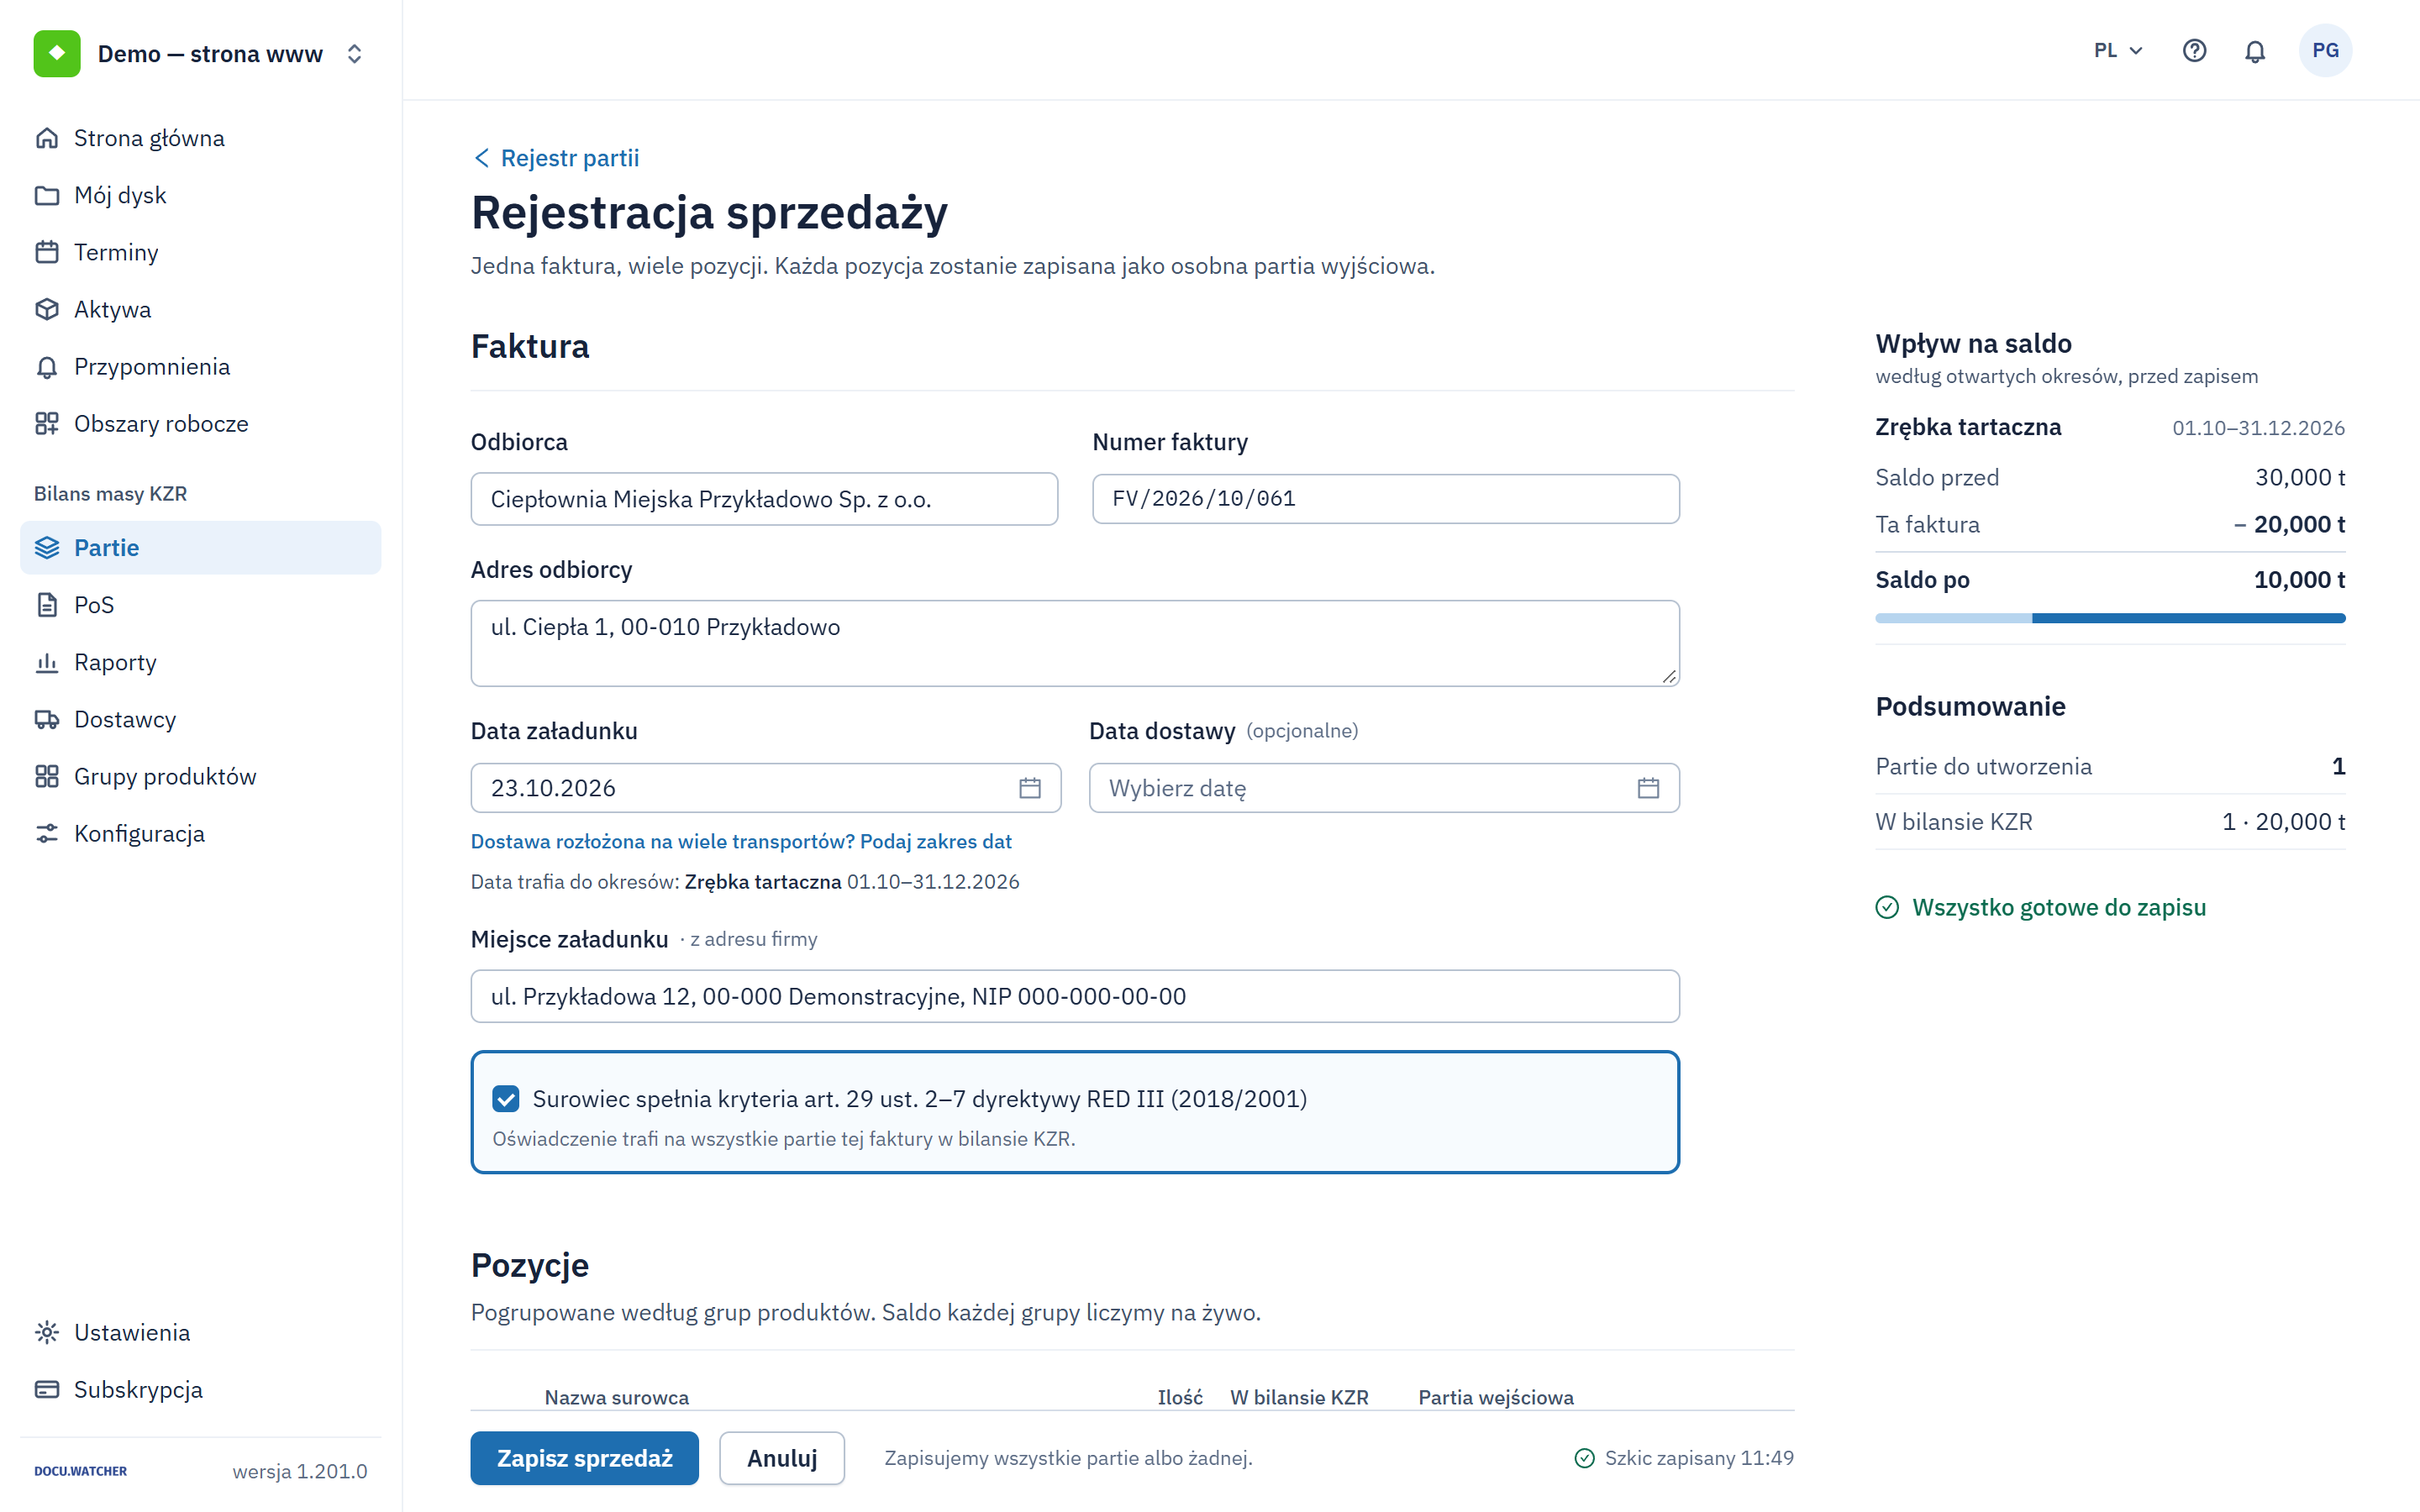Click the green Demo workspace logo icon
Screen dimensions: 2420x1512
point(57,53)
